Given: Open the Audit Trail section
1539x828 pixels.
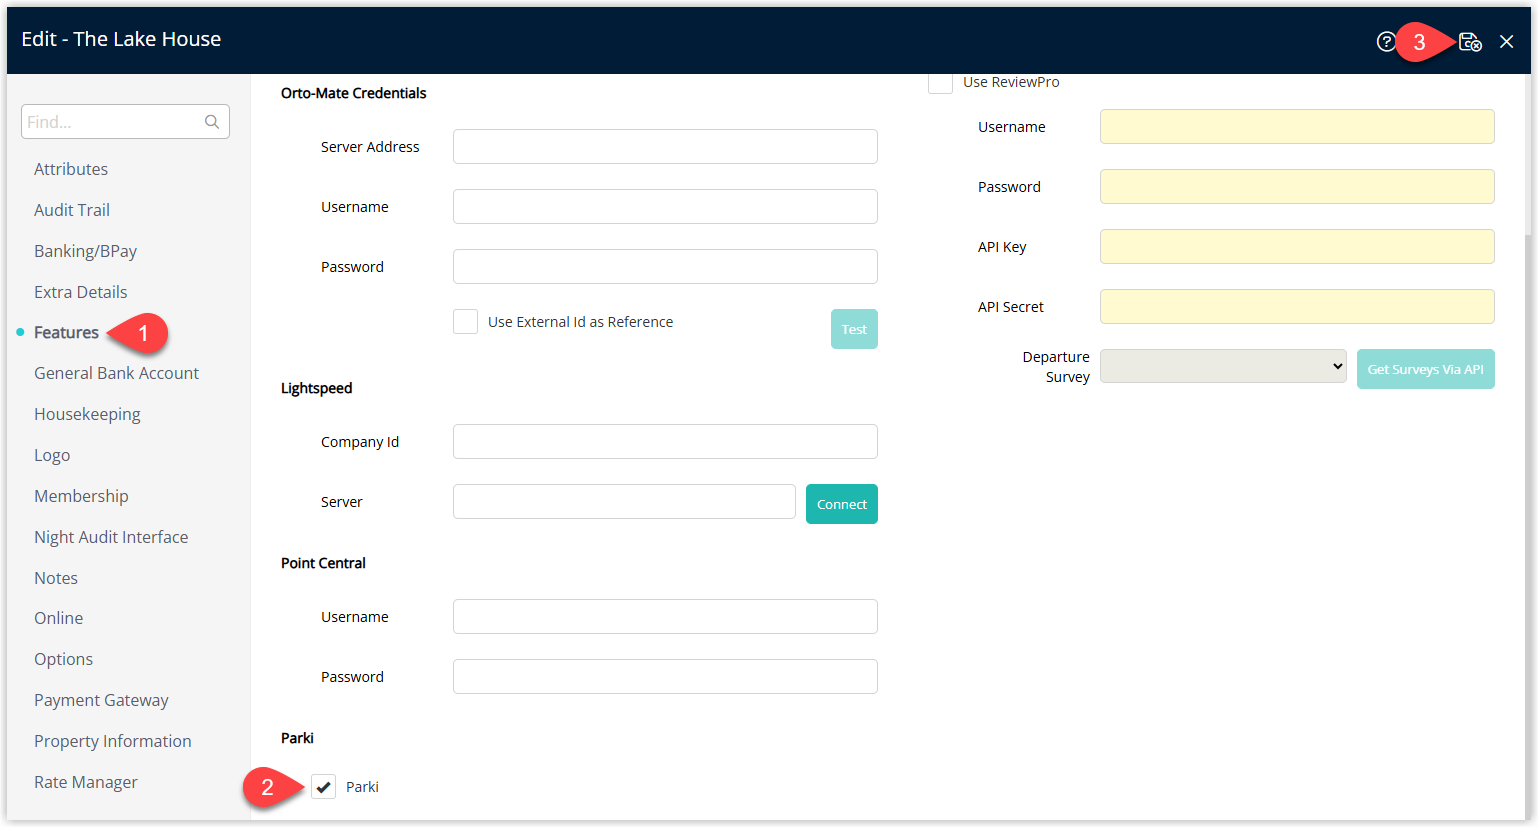Looking at the screenshot, I should tap(72, 210).
